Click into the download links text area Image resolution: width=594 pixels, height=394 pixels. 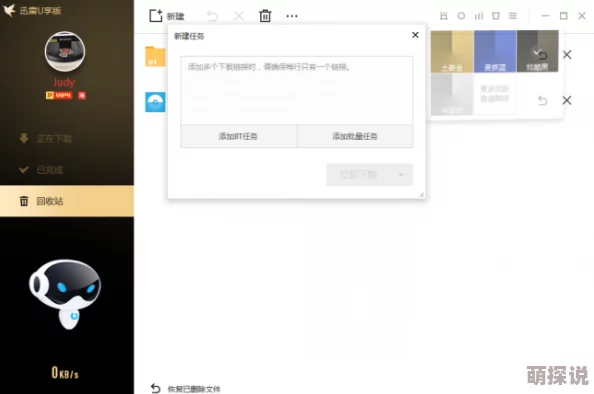pyautogui.click(x=297, y=90)
